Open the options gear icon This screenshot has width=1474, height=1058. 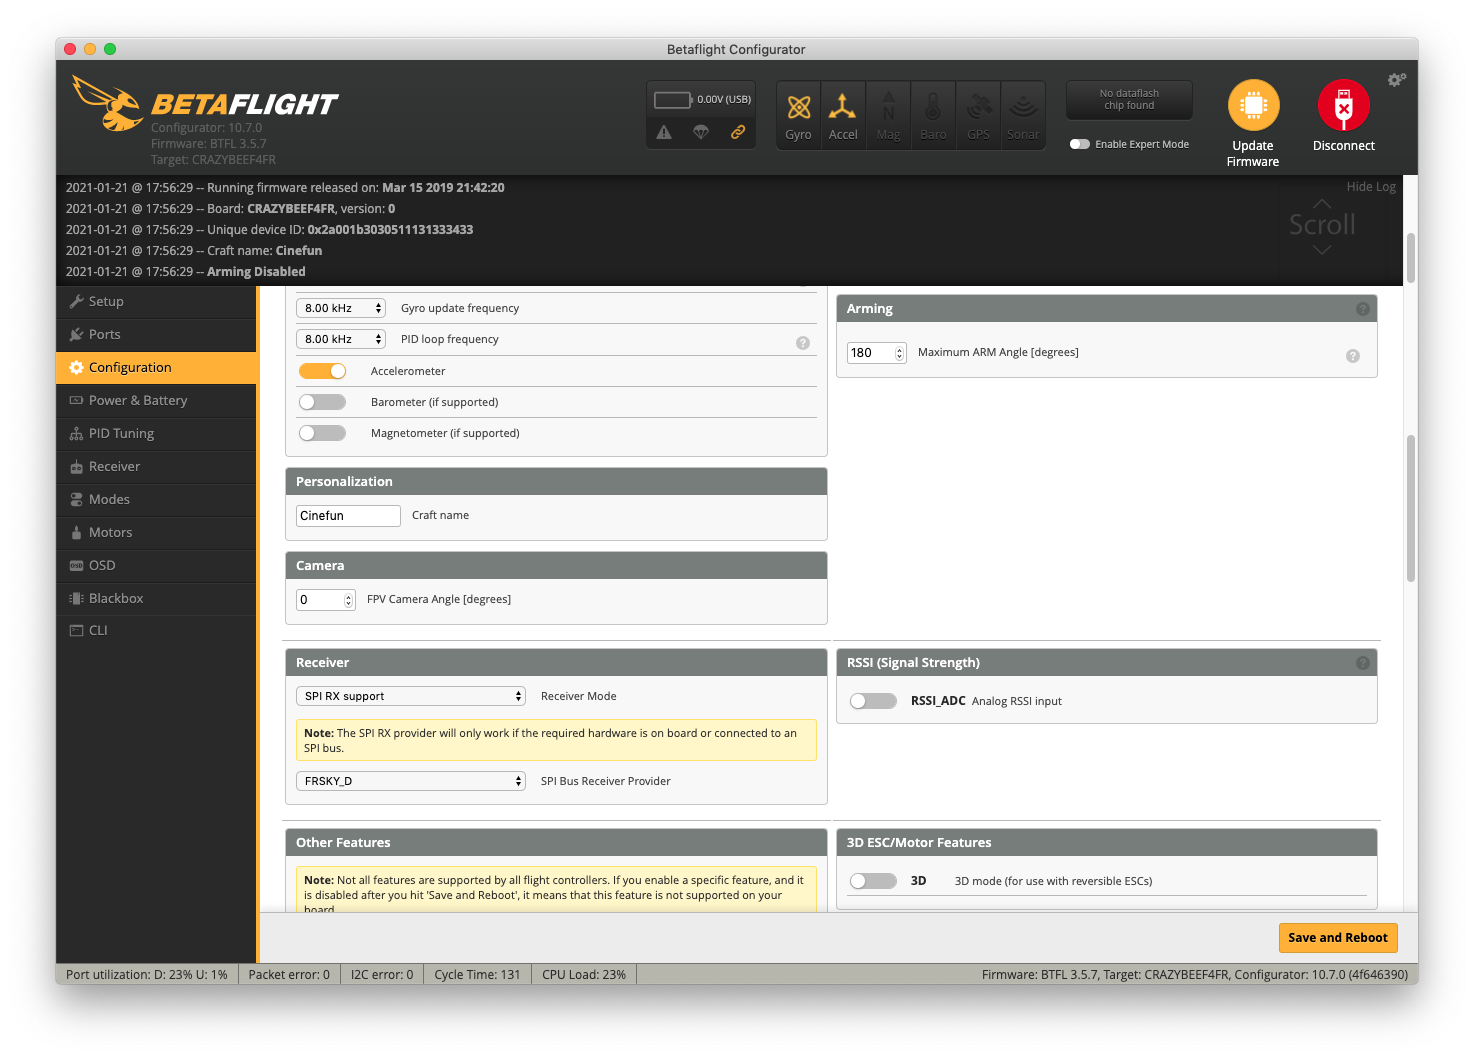[x=1397, y=79]
